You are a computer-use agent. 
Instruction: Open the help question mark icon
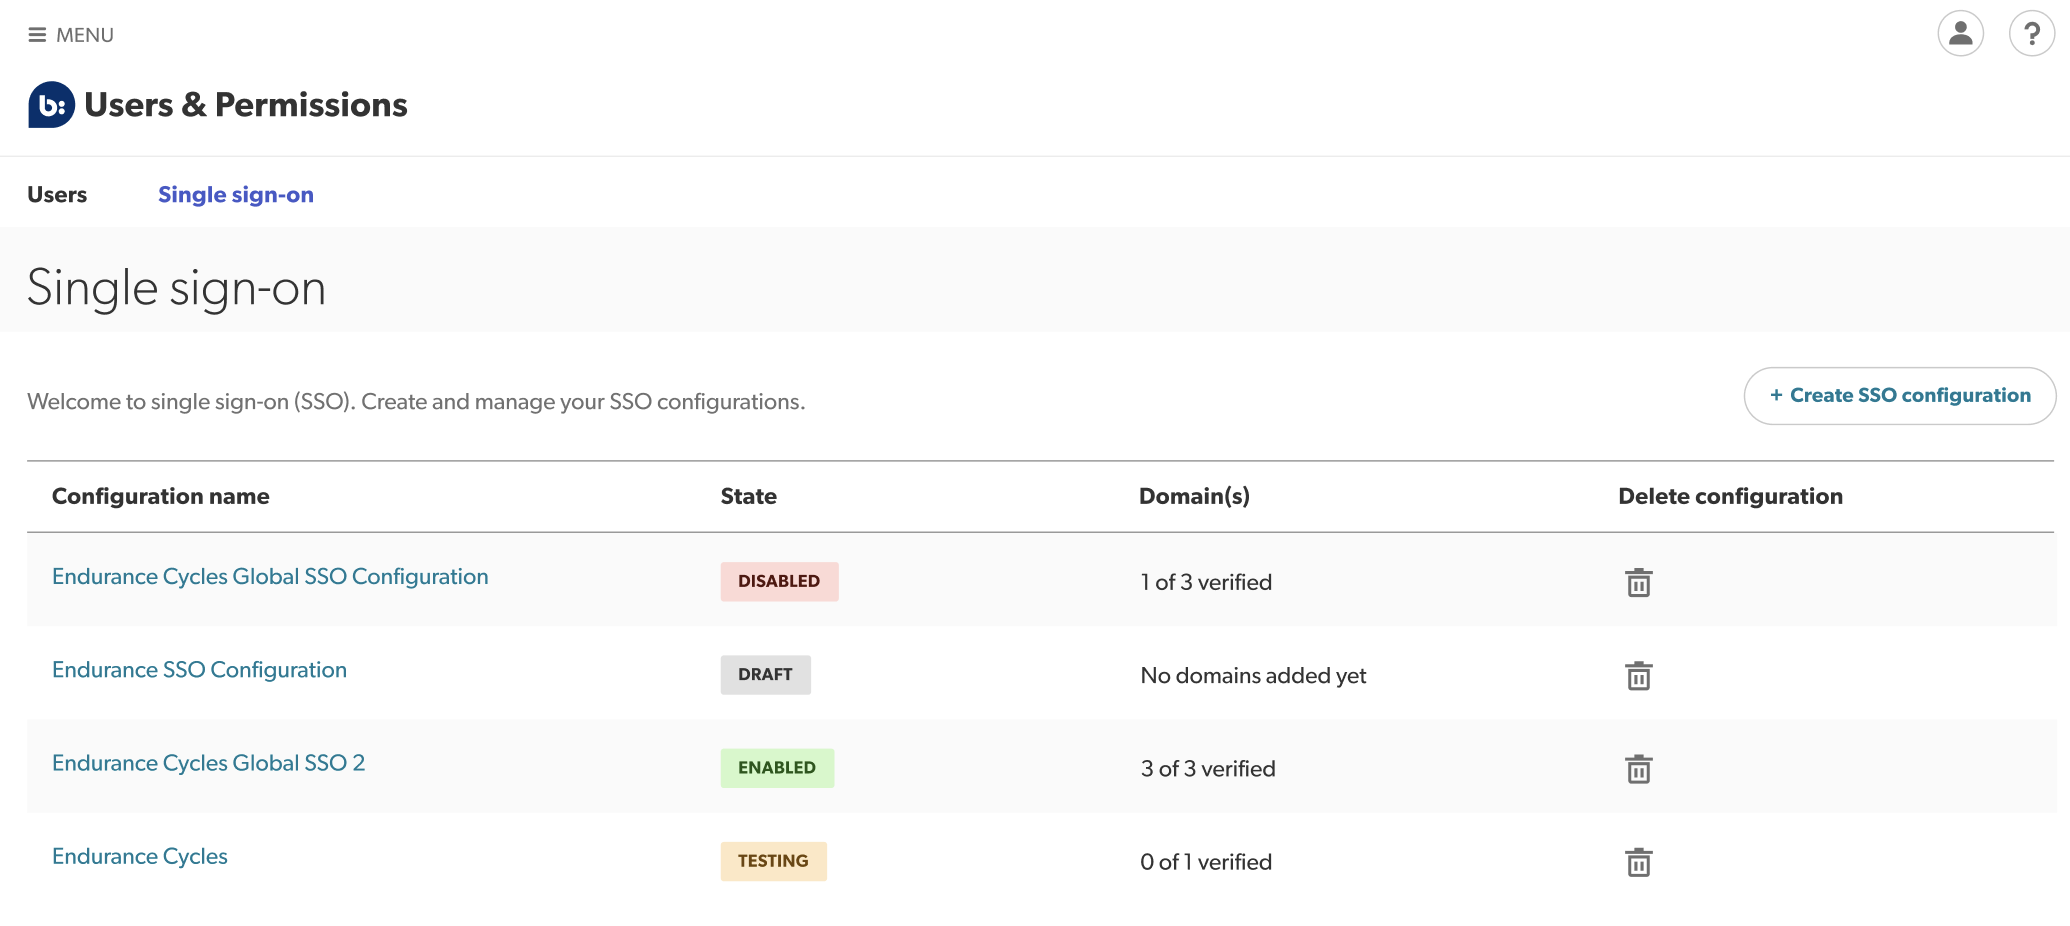[x=2031, y=34]
